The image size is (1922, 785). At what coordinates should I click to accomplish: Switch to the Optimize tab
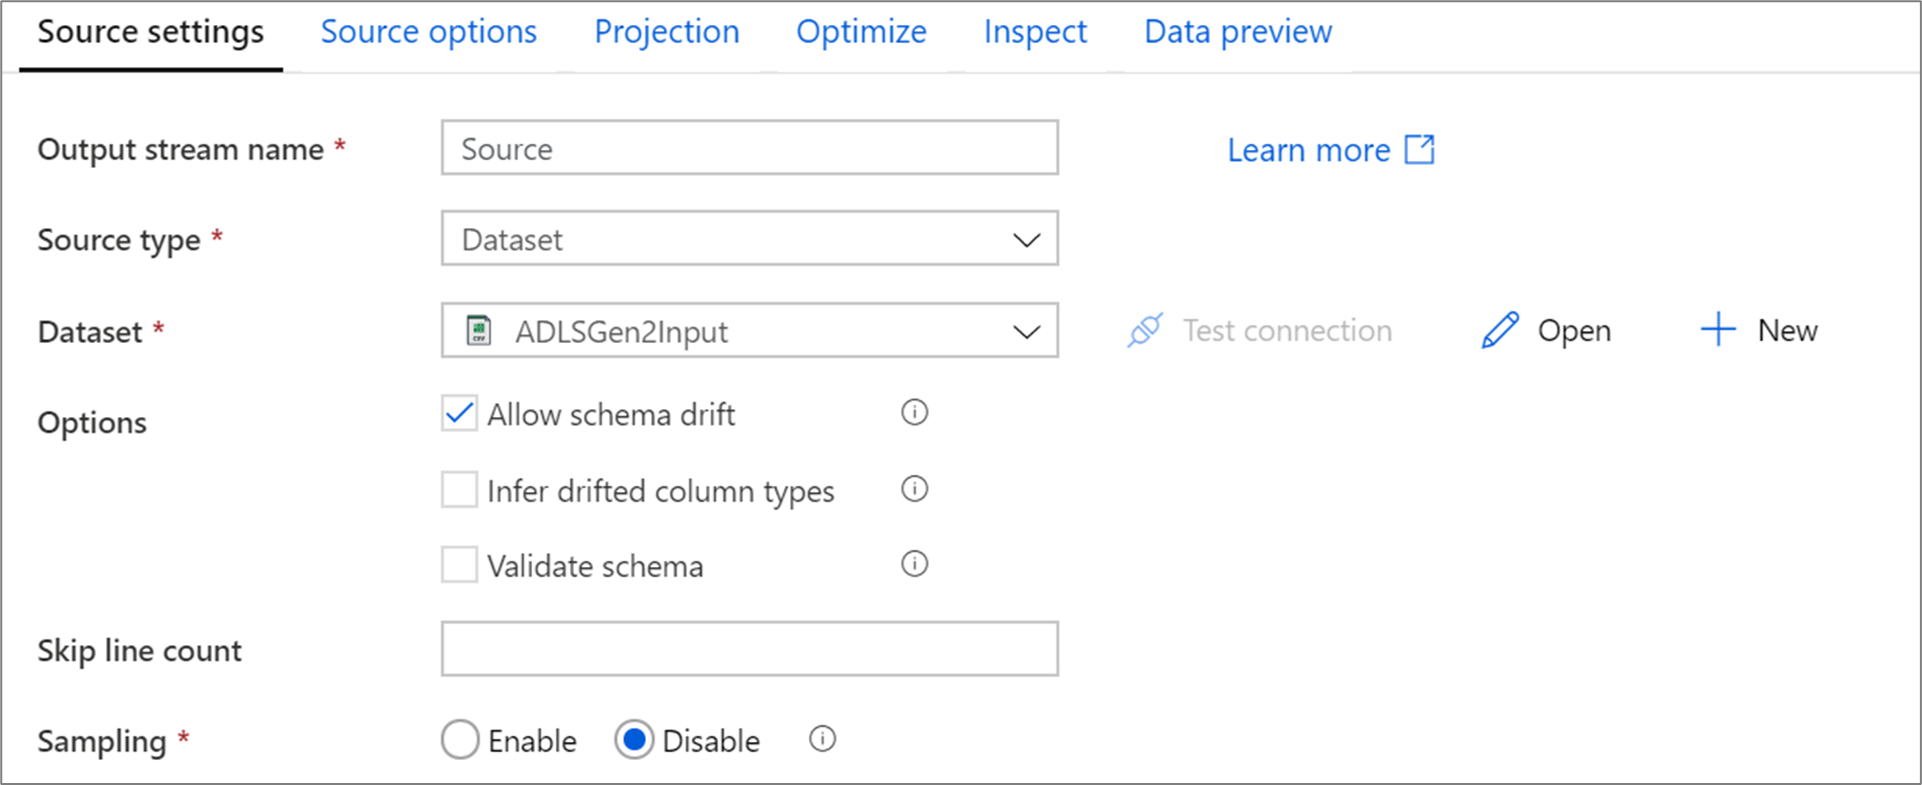860,31
